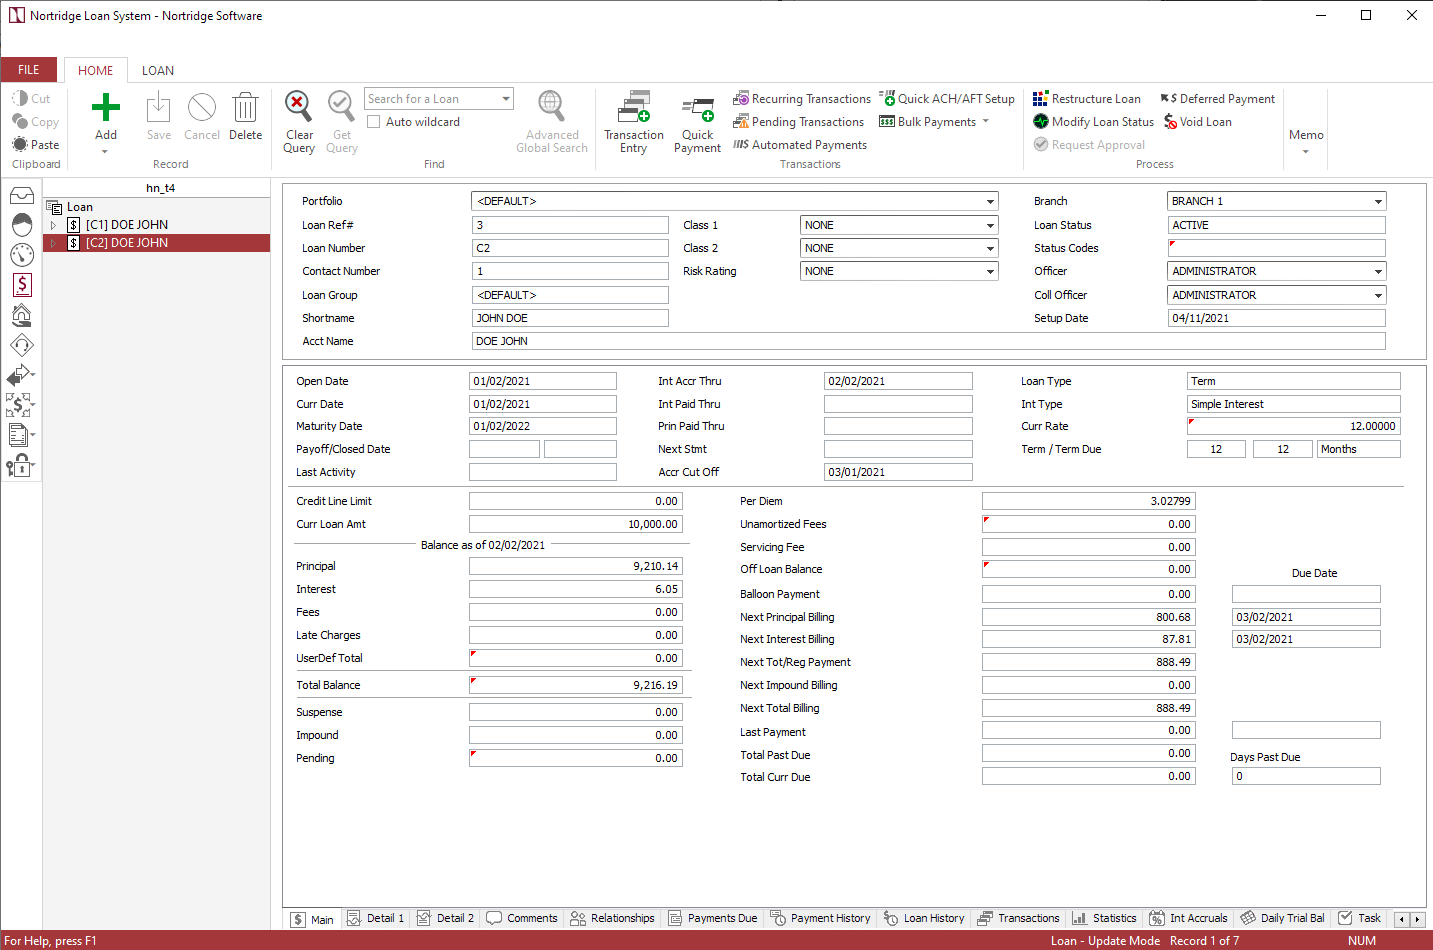This screenshot has height=950, width=1433.
Task: Open Transaction Entry
Action: coord(634,123)
